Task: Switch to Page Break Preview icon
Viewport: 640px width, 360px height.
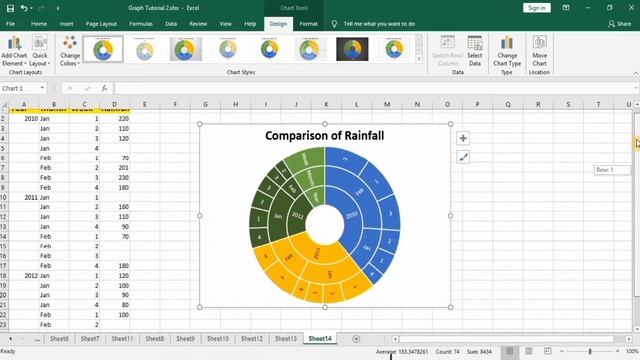Action: [x=547, y=351]
